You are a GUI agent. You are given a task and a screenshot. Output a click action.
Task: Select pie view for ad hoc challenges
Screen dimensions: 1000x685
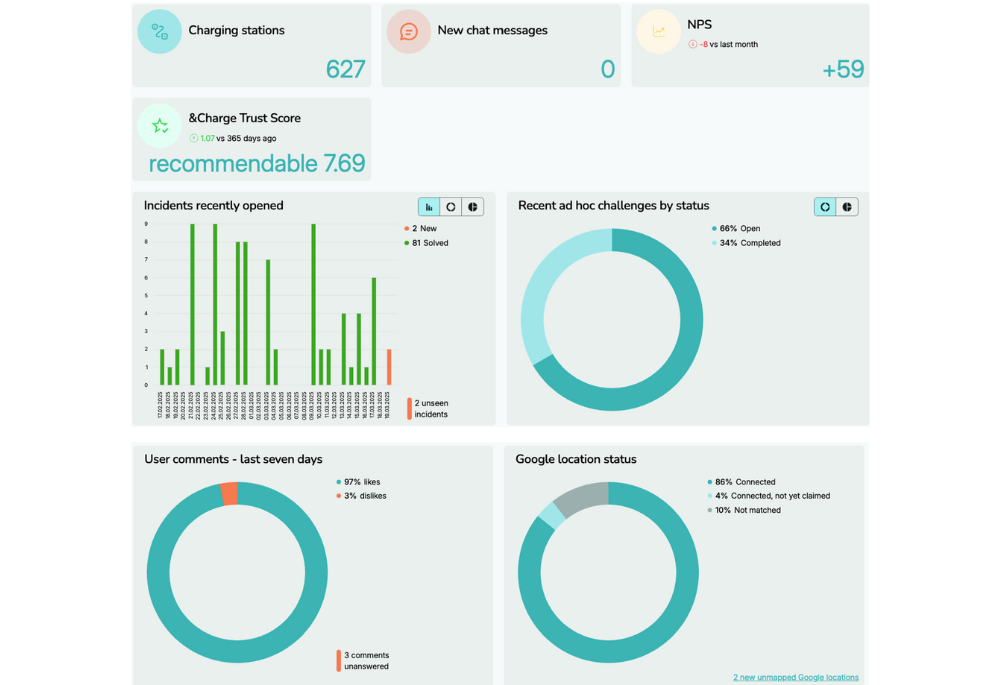pyautogui.click(x=847, y=207)
